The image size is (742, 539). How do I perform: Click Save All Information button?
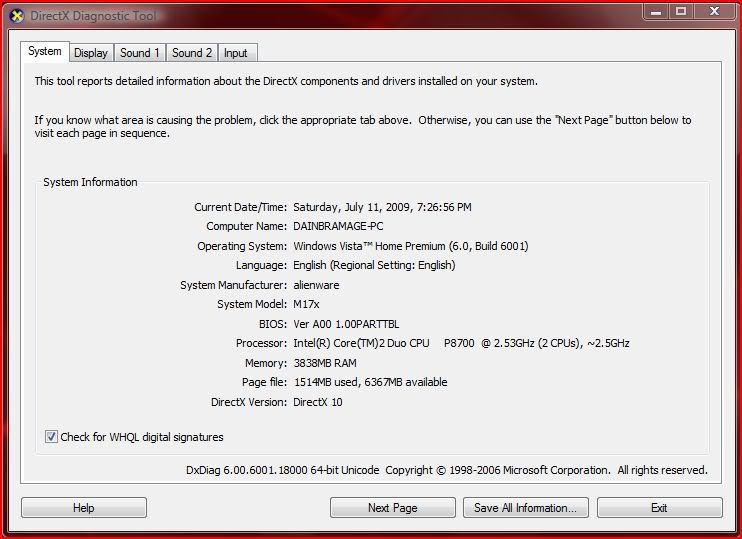coord(526,508)
